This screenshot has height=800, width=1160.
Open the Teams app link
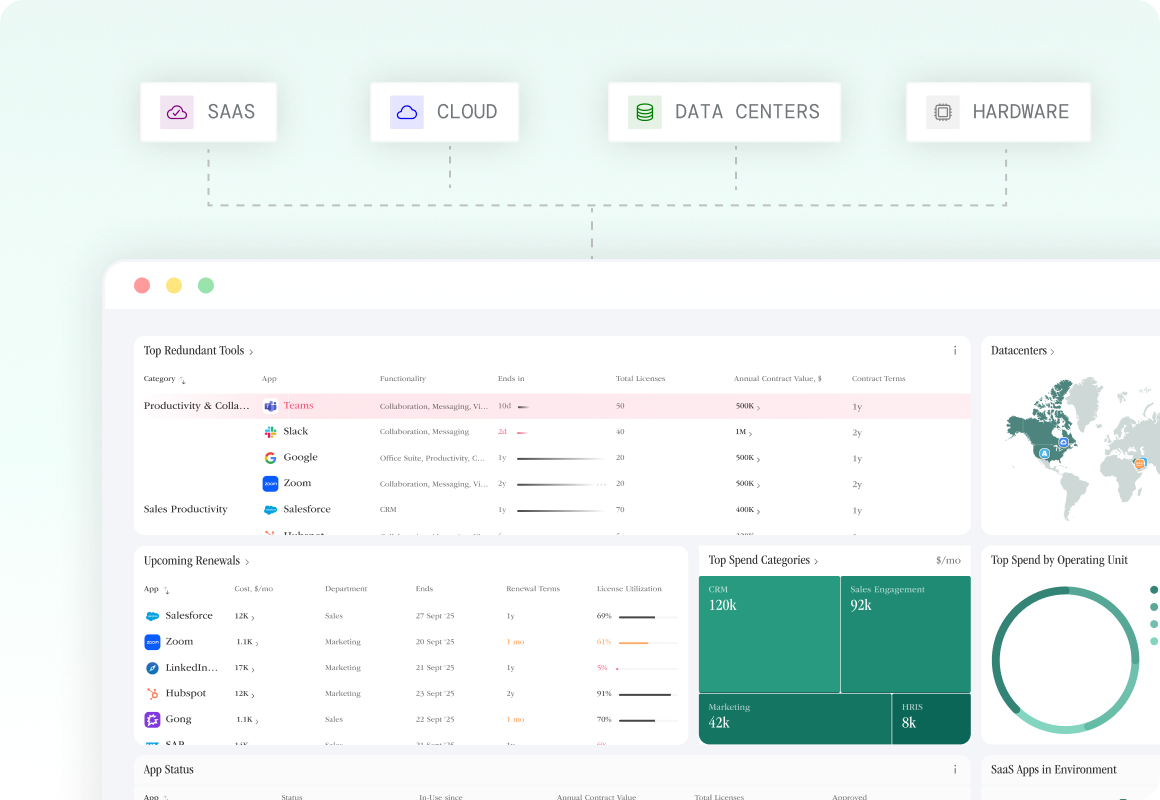298,406
